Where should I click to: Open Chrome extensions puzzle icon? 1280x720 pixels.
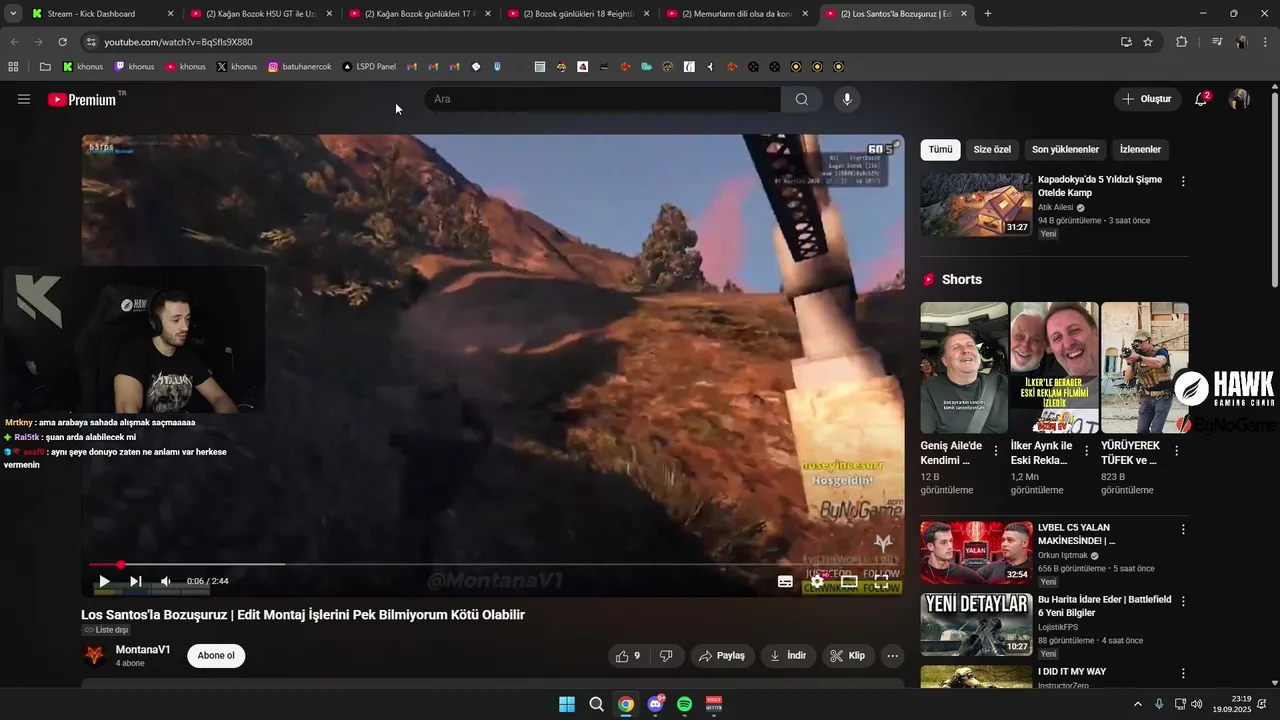point(1182,42)
